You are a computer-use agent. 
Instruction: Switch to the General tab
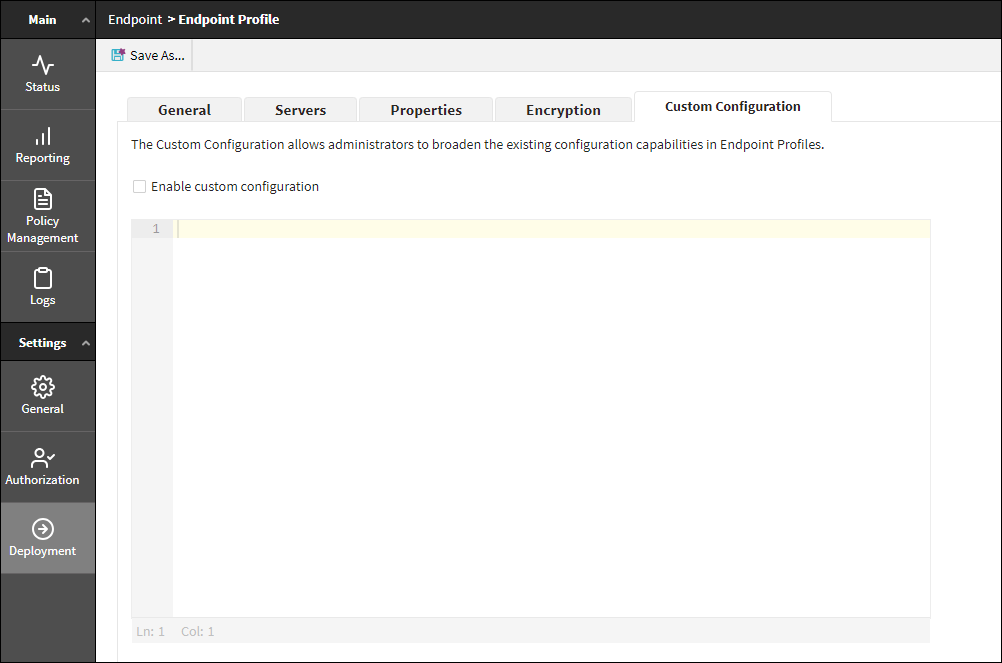point(184,110)
